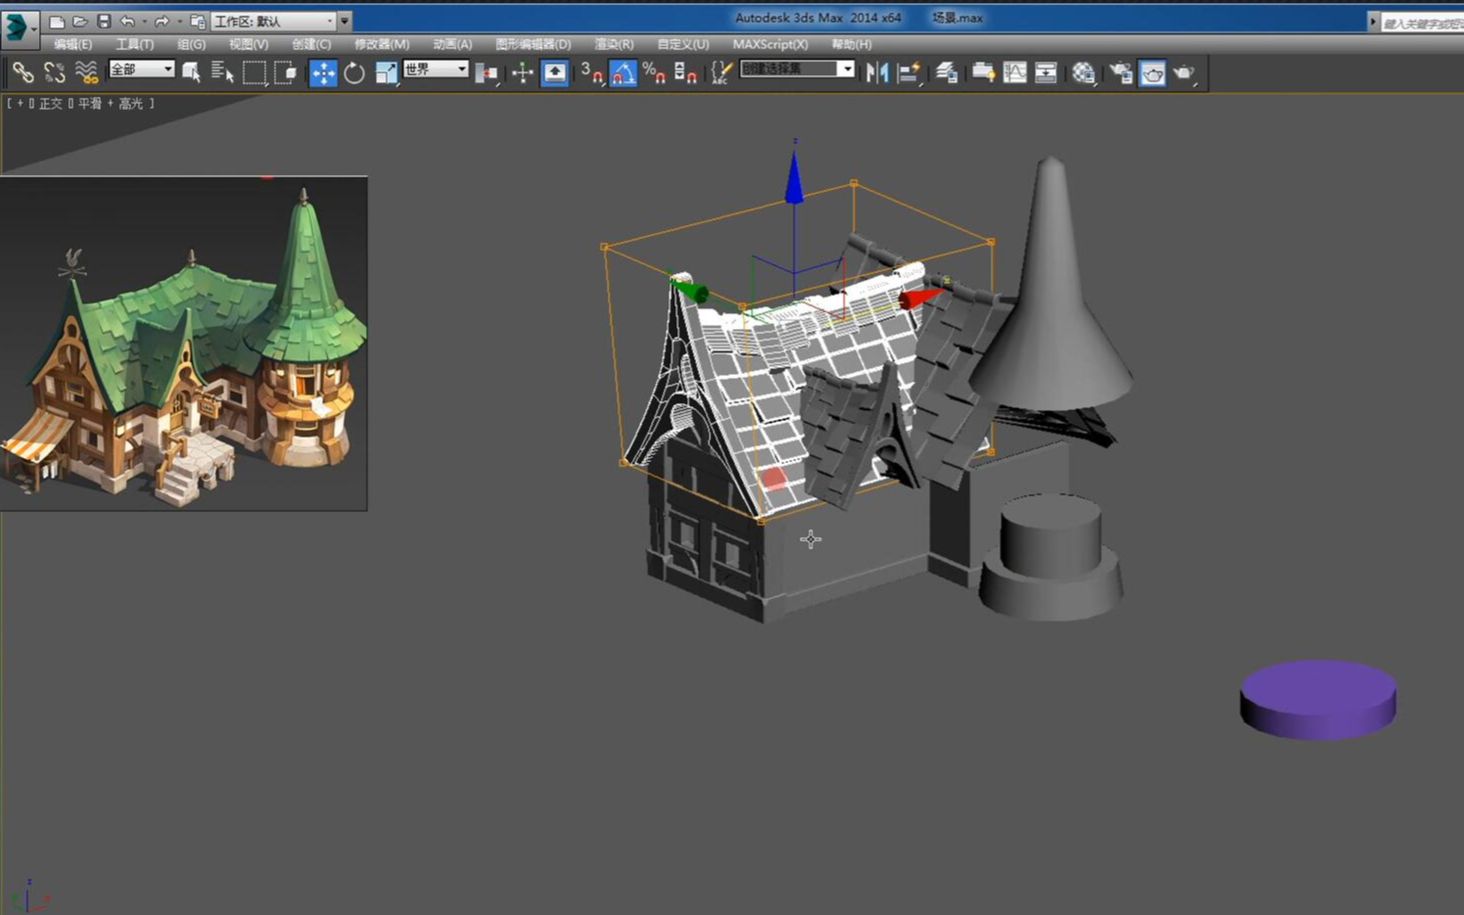Click the Render Production teapot icon
The width and height of the screenshot is (1464, 915).
tap(1184, 72)
